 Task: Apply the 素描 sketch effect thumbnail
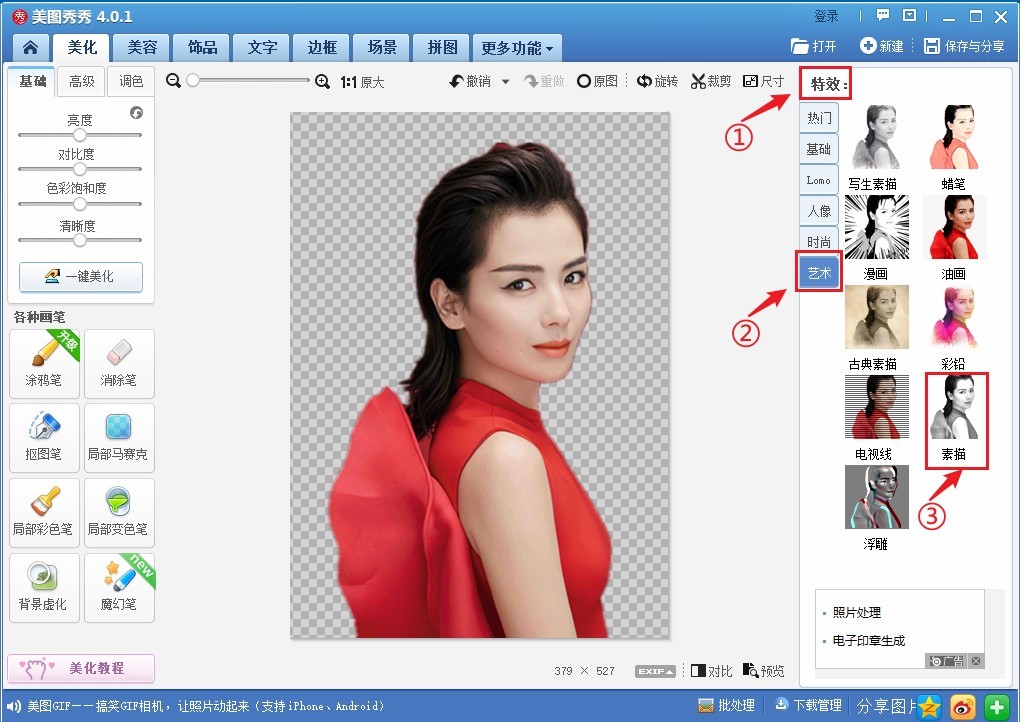[x=954, y=408]
